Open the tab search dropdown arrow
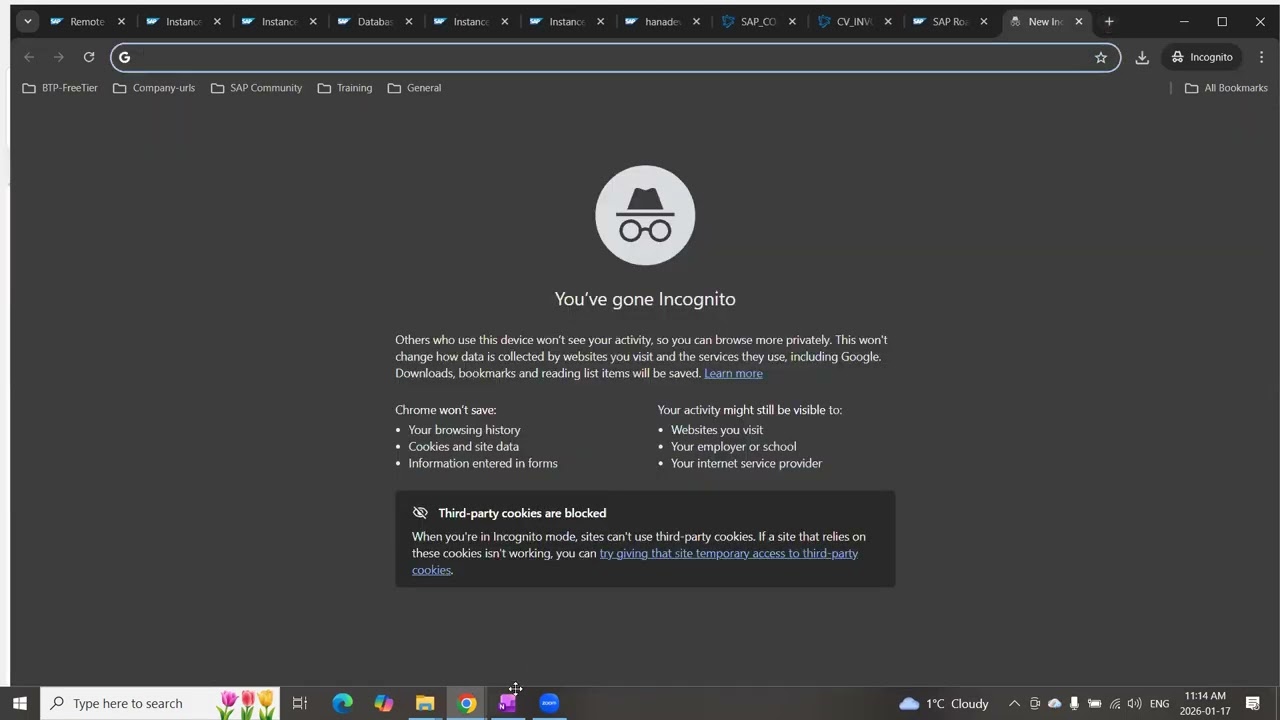 pos(27,21)
